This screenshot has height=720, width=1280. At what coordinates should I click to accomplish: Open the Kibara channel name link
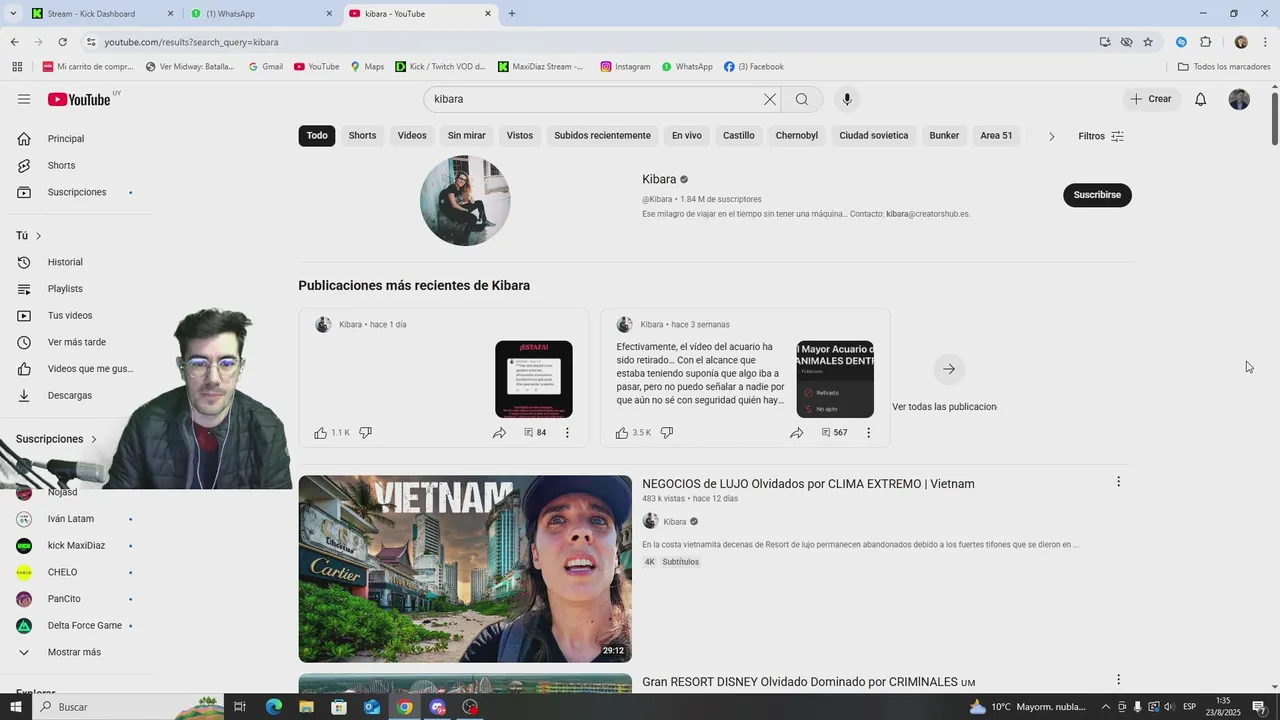(659, 179)
